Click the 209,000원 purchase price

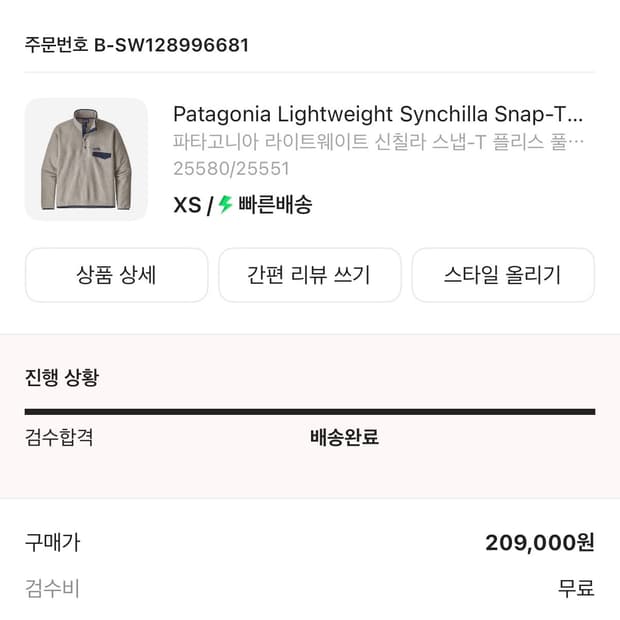coord(540,543)
